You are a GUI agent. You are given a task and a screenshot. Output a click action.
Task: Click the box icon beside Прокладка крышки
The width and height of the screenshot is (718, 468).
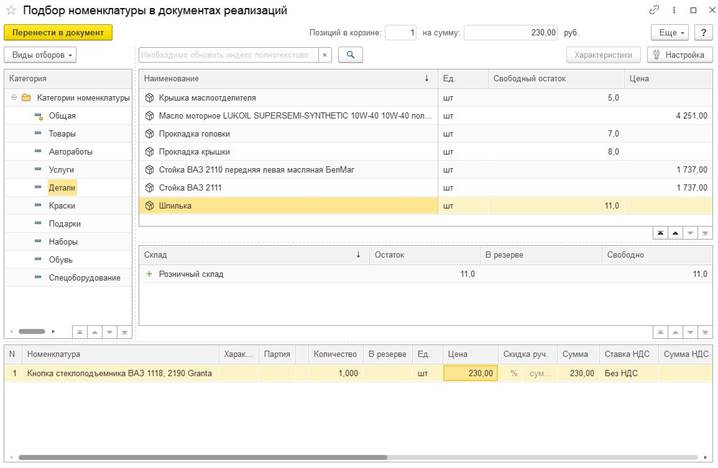149,152
